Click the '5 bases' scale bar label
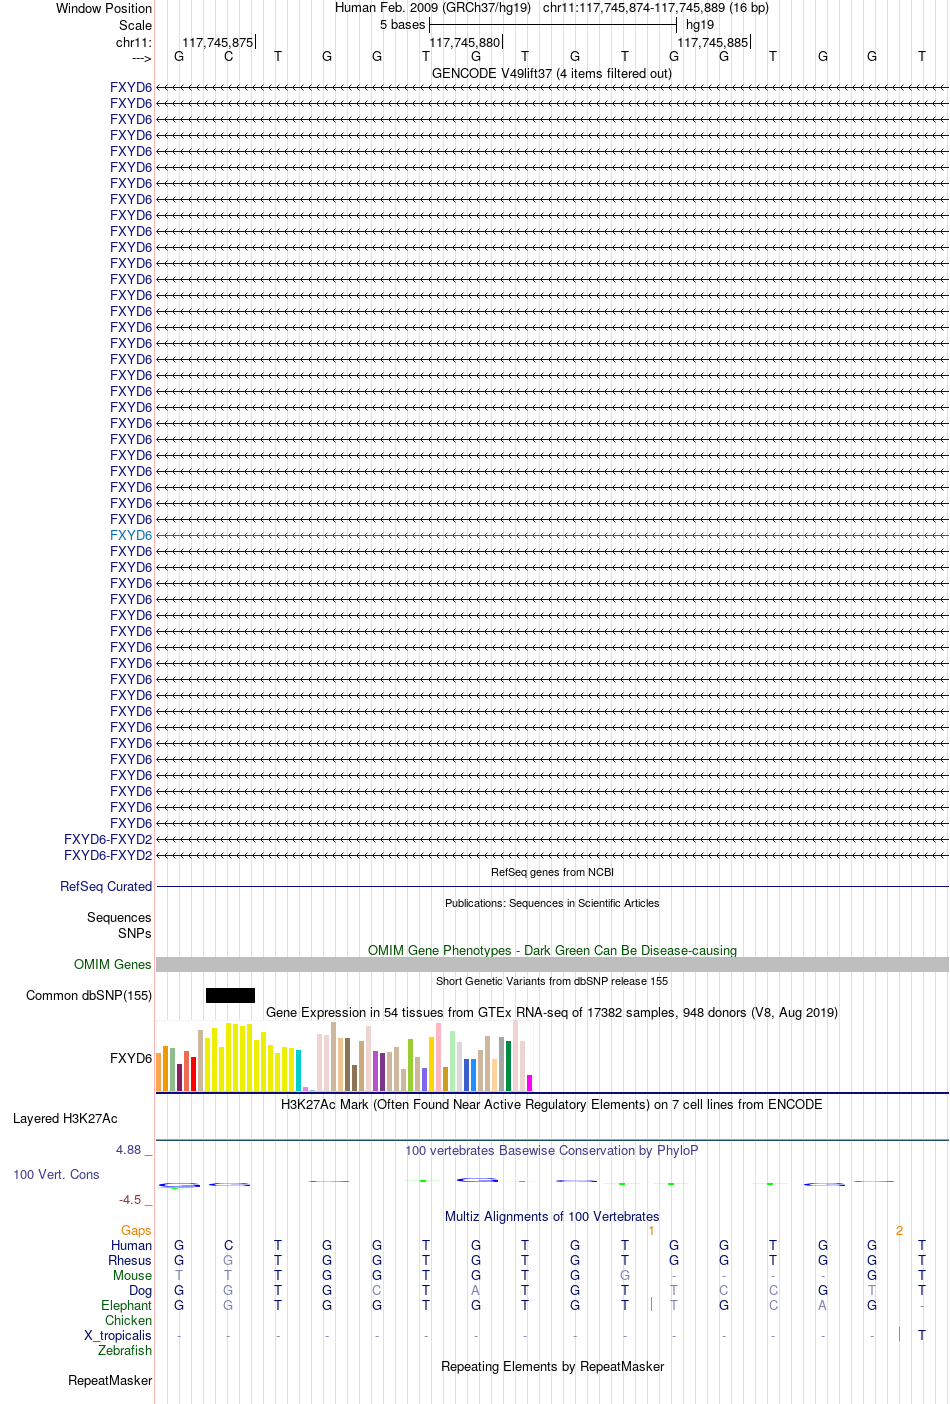The width and height of the screenshot is (950, 1404). pyautogui.click(x=402, y=25)
